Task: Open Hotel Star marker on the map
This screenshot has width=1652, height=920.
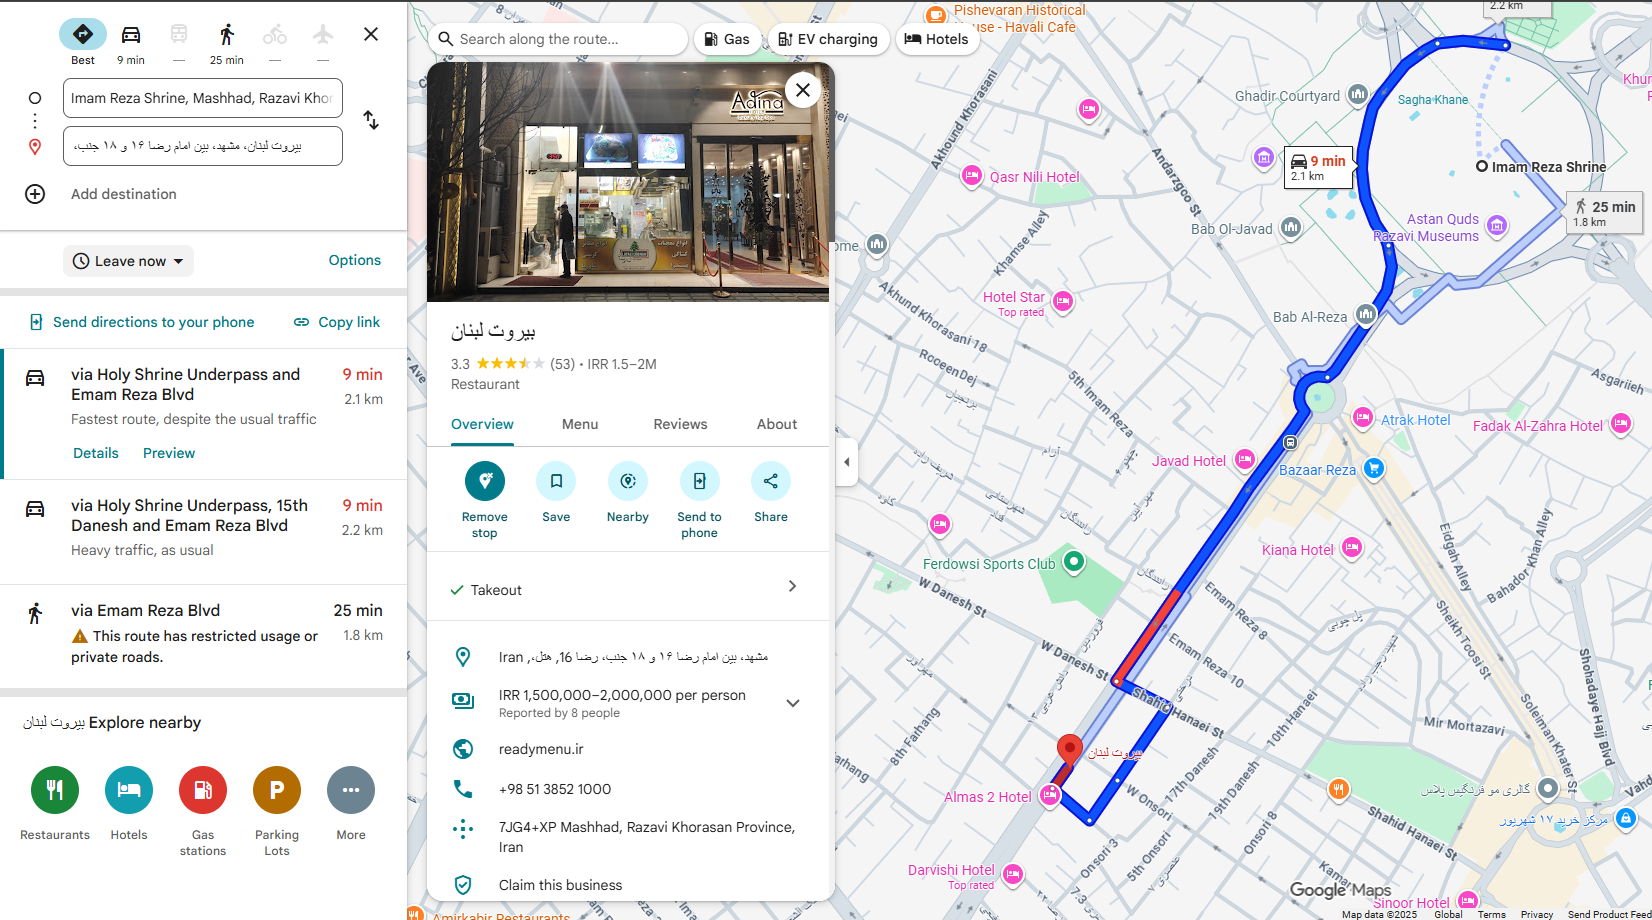Action: click(x=1063, y=302)
